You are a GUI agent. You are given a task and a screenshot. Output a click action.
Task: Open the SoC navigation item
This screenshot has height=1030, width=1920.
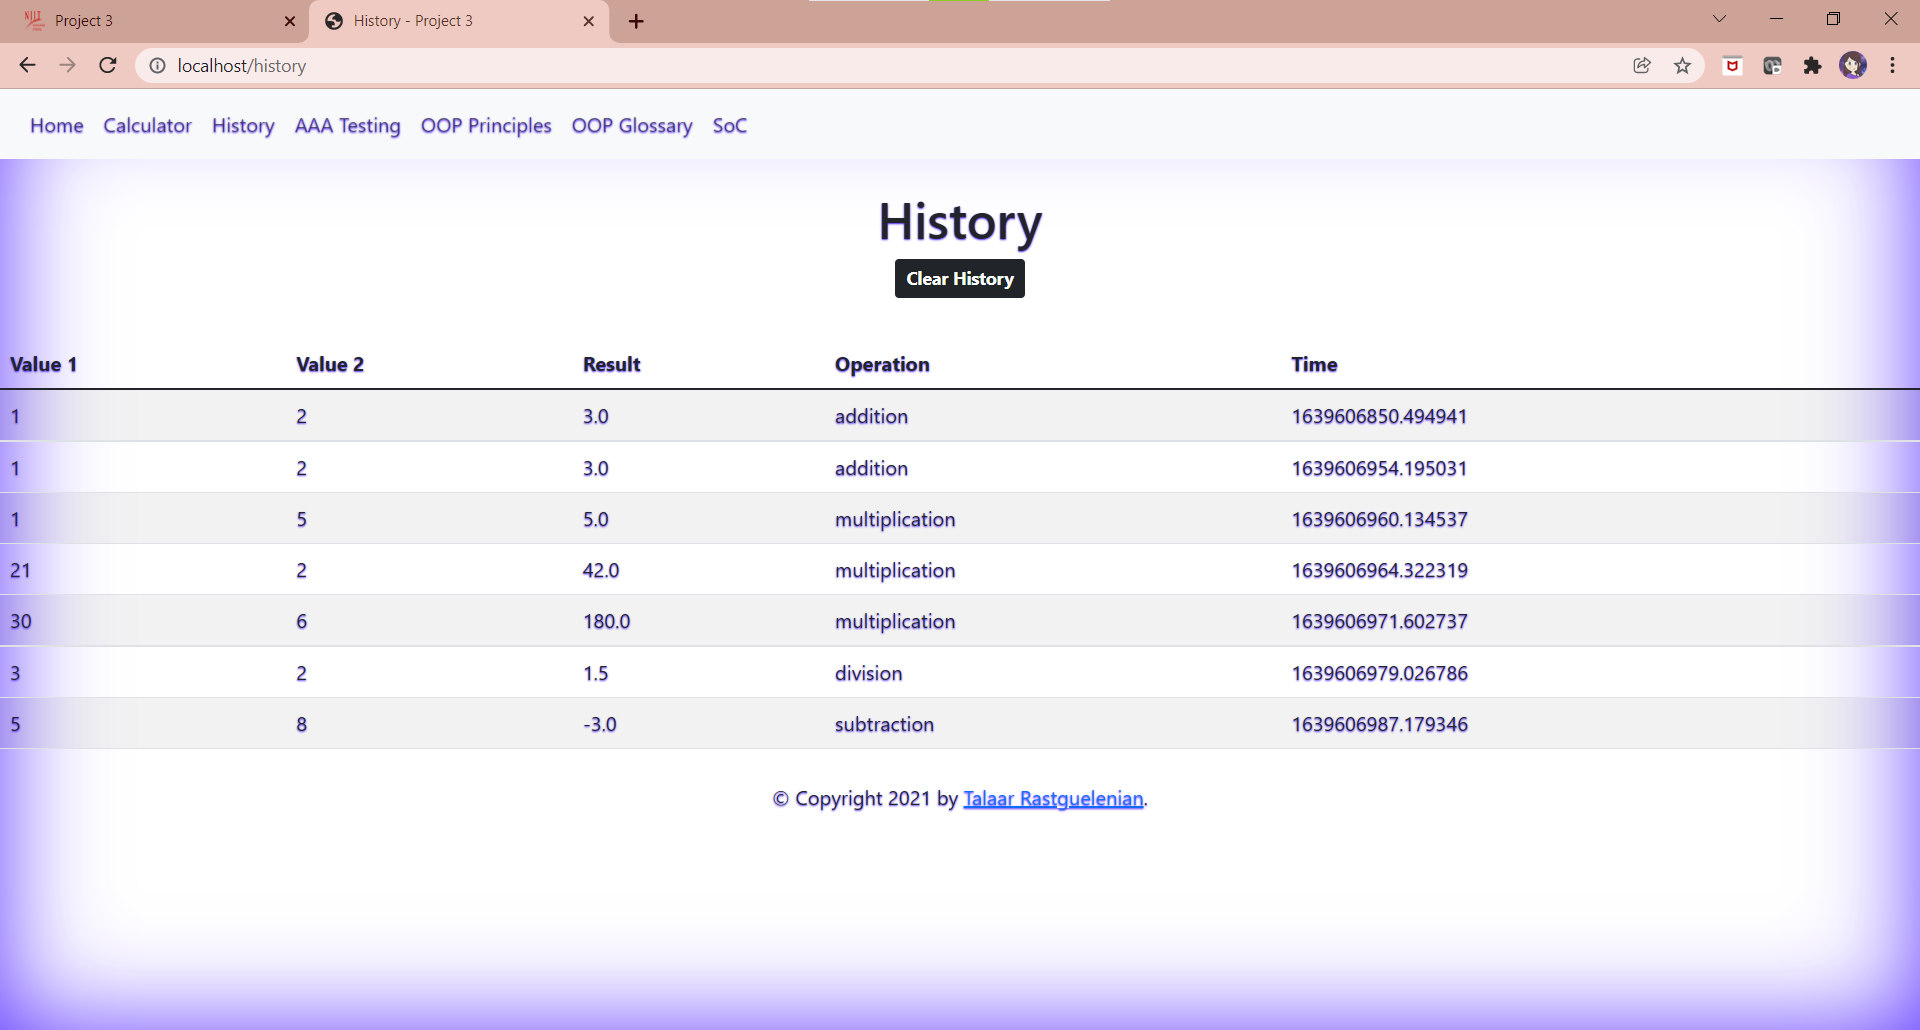[730, 125]
